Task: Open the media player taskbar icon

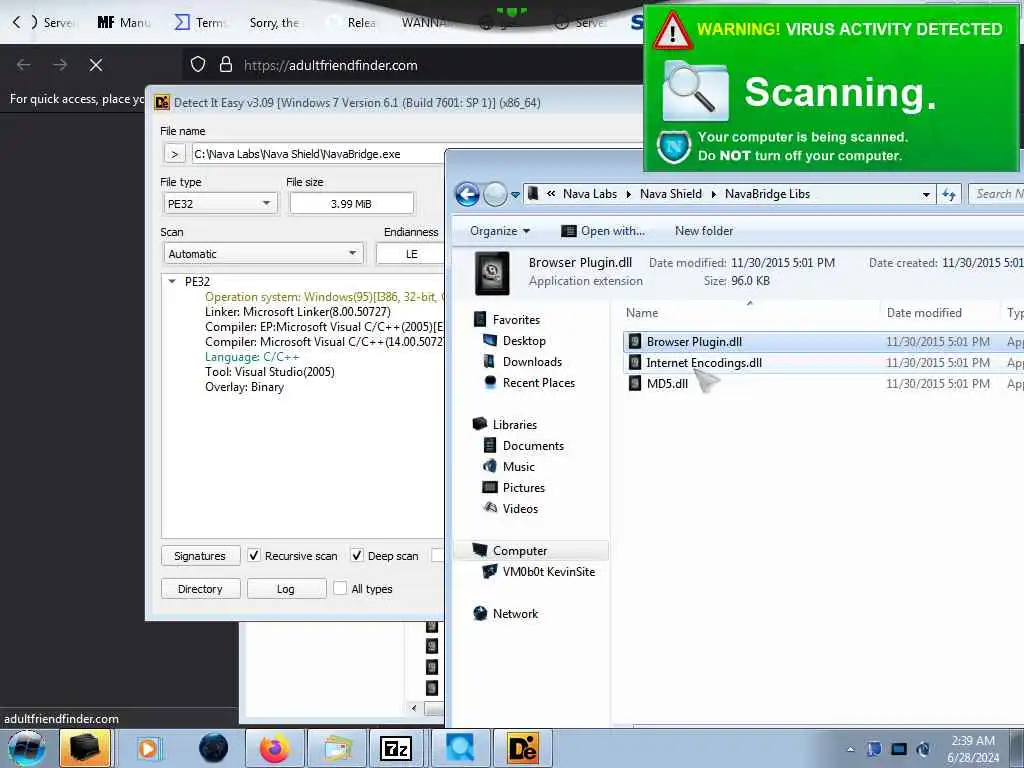Action: click(149, 748)
